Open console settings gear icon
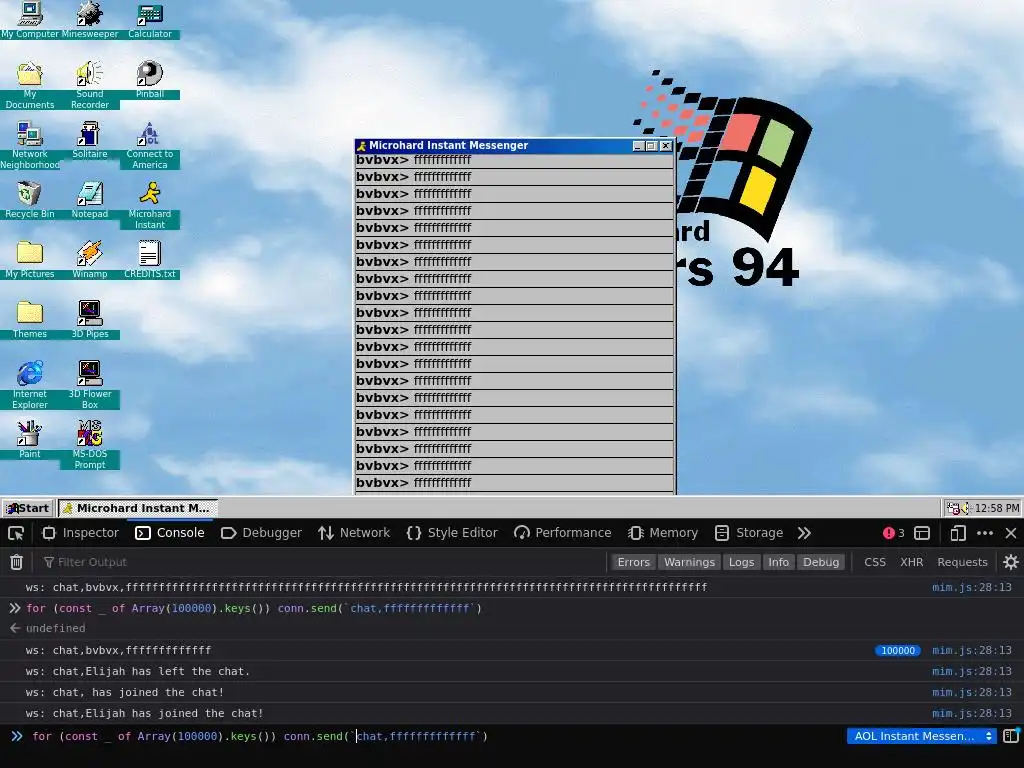Screen dimensions: 1024x768 (1010, 562)
